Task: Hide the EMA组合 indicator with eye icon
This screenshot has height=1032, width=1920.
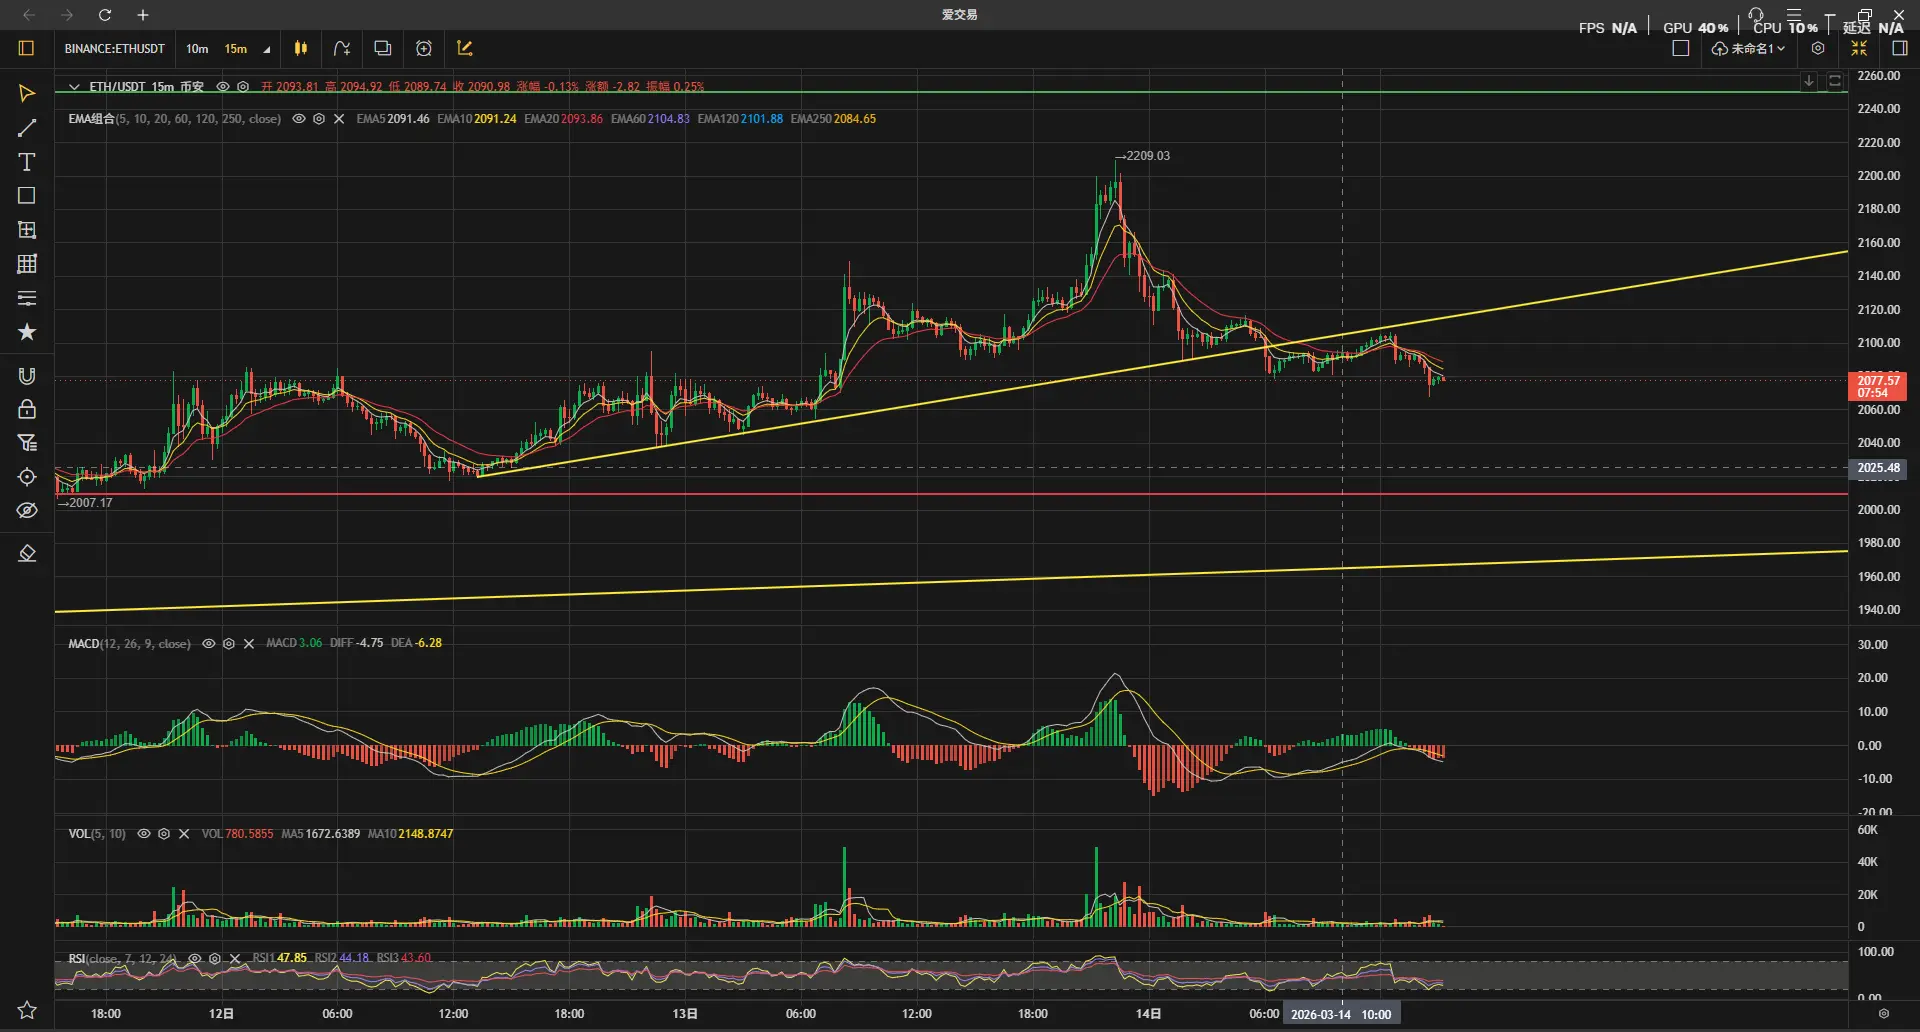Action: (x=298, y=119)
